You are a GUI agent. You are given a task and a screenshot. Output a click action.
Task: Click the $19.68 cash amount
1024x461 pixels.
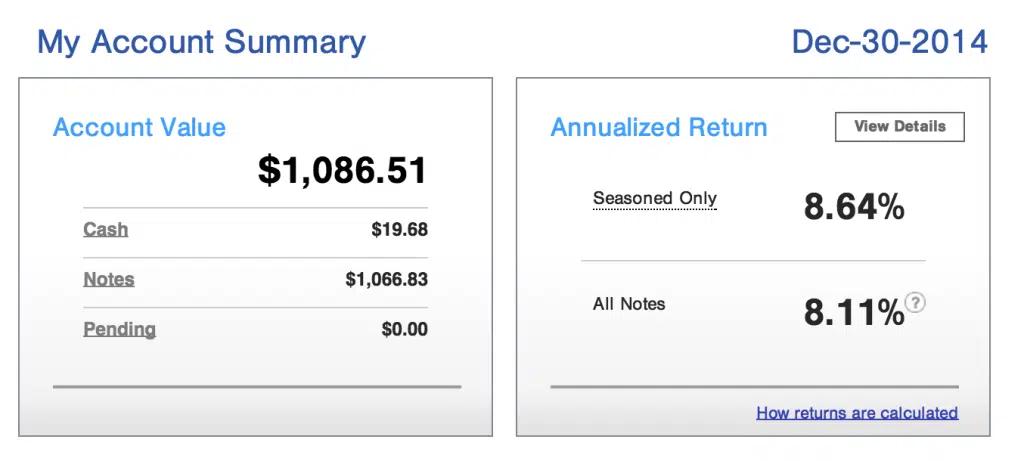(x=399, y=229)
